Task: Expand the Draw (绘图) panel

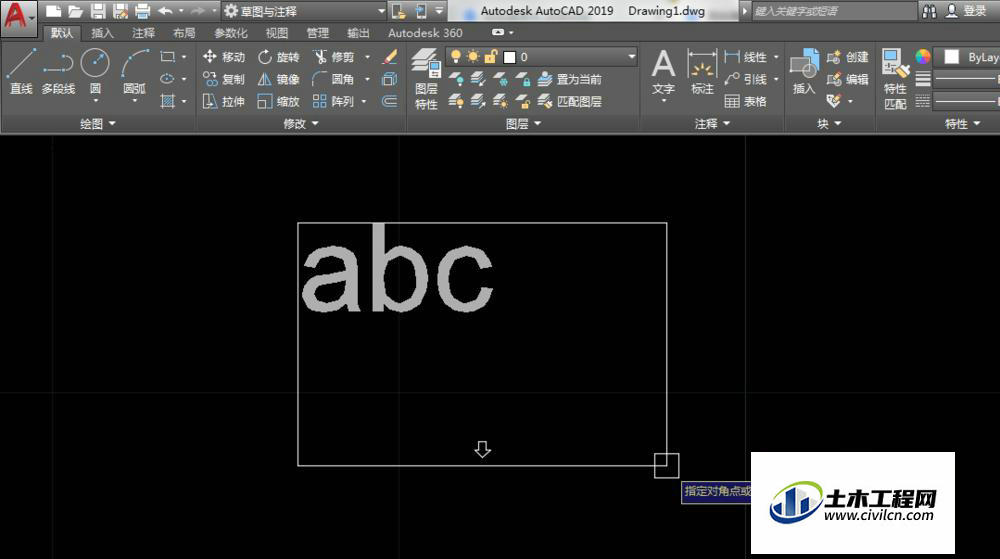Action: tap(98, 124)
